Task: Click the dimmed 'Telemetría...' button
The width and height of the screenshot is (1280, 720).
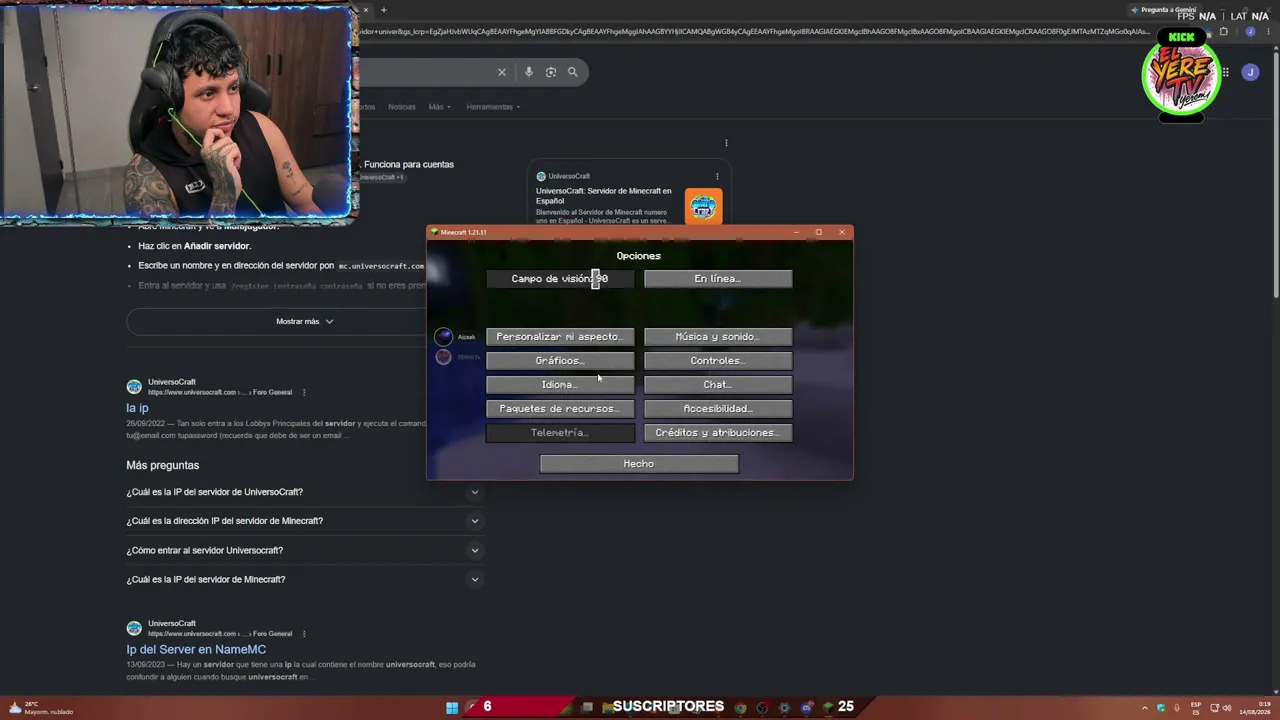Action: (x=560, y=433)
